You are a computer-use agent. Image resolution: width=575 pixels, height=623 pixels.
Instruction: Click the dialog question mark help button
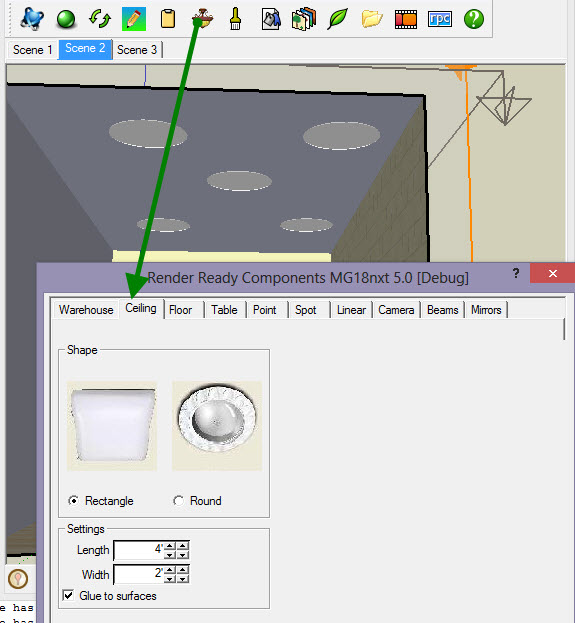516,273
